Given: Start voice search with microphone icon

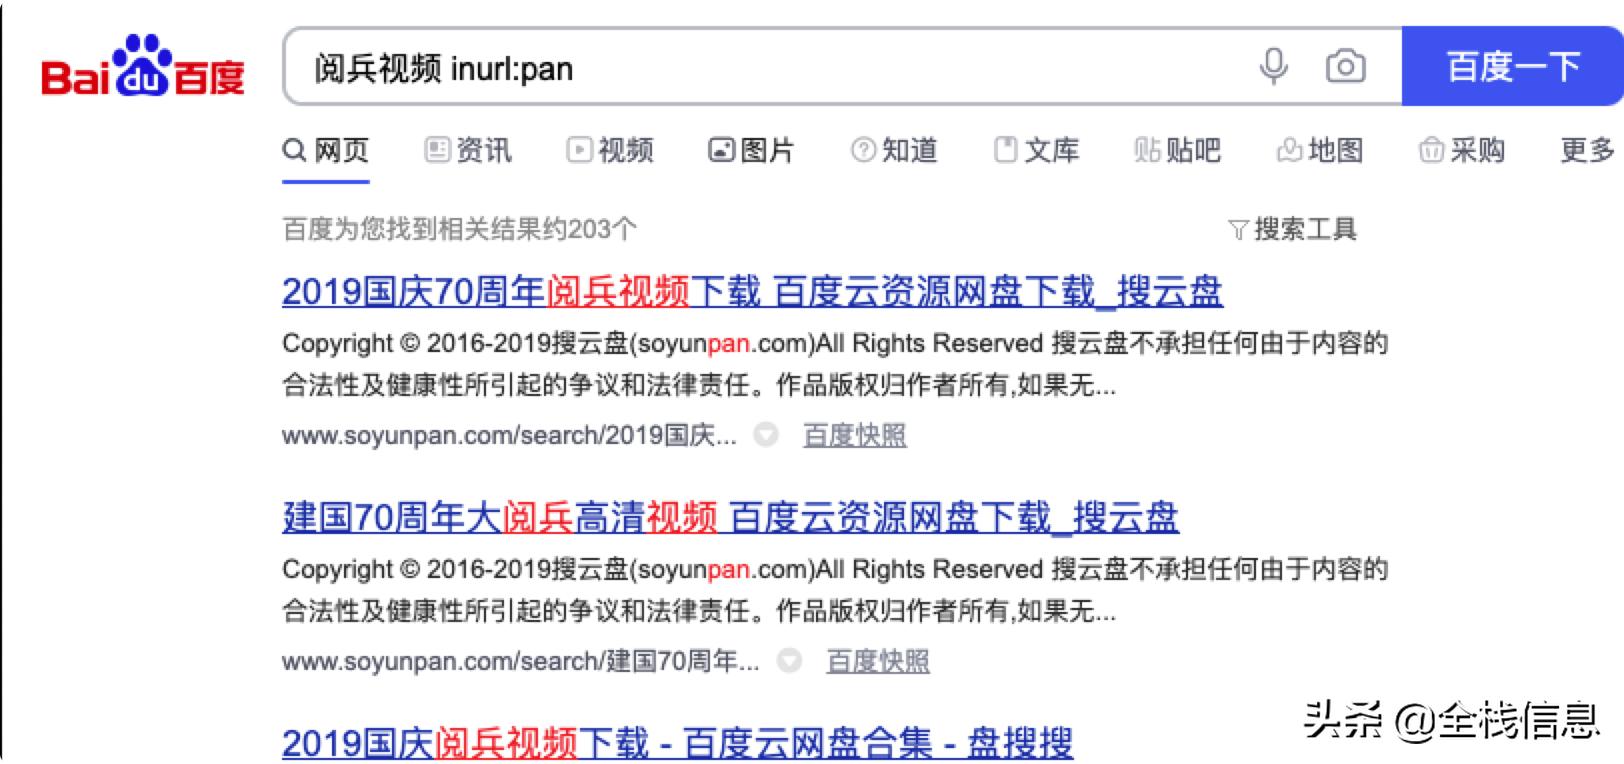Looking at the screenshot, I should point(1273,67).
